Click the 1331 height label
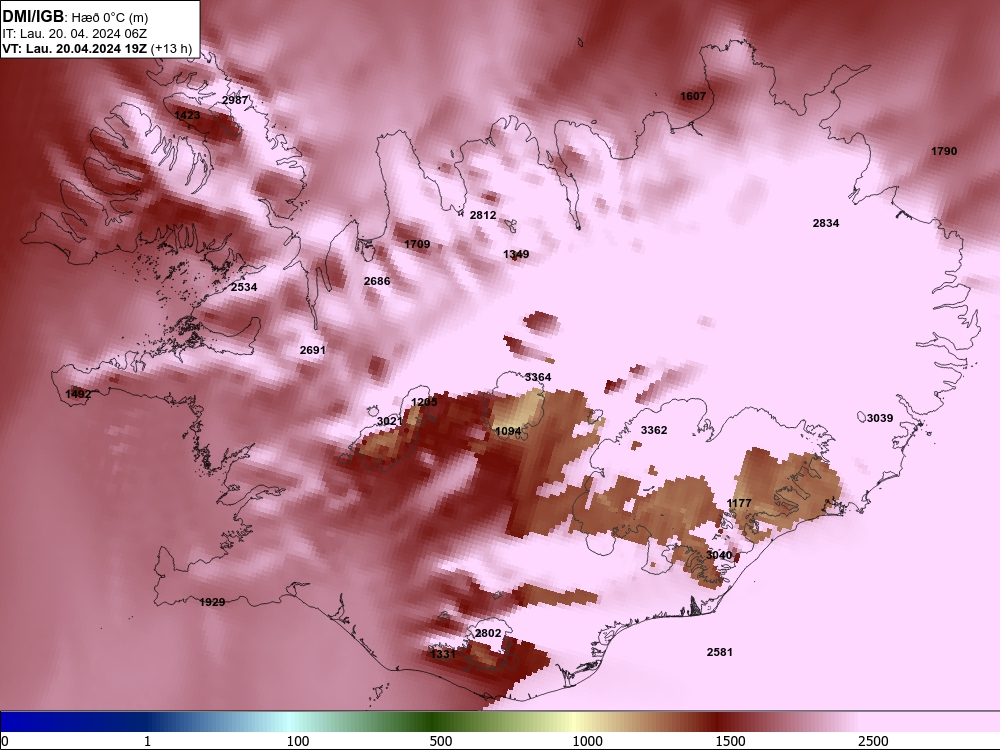The image size is (1000, 750). pos(443,654)
